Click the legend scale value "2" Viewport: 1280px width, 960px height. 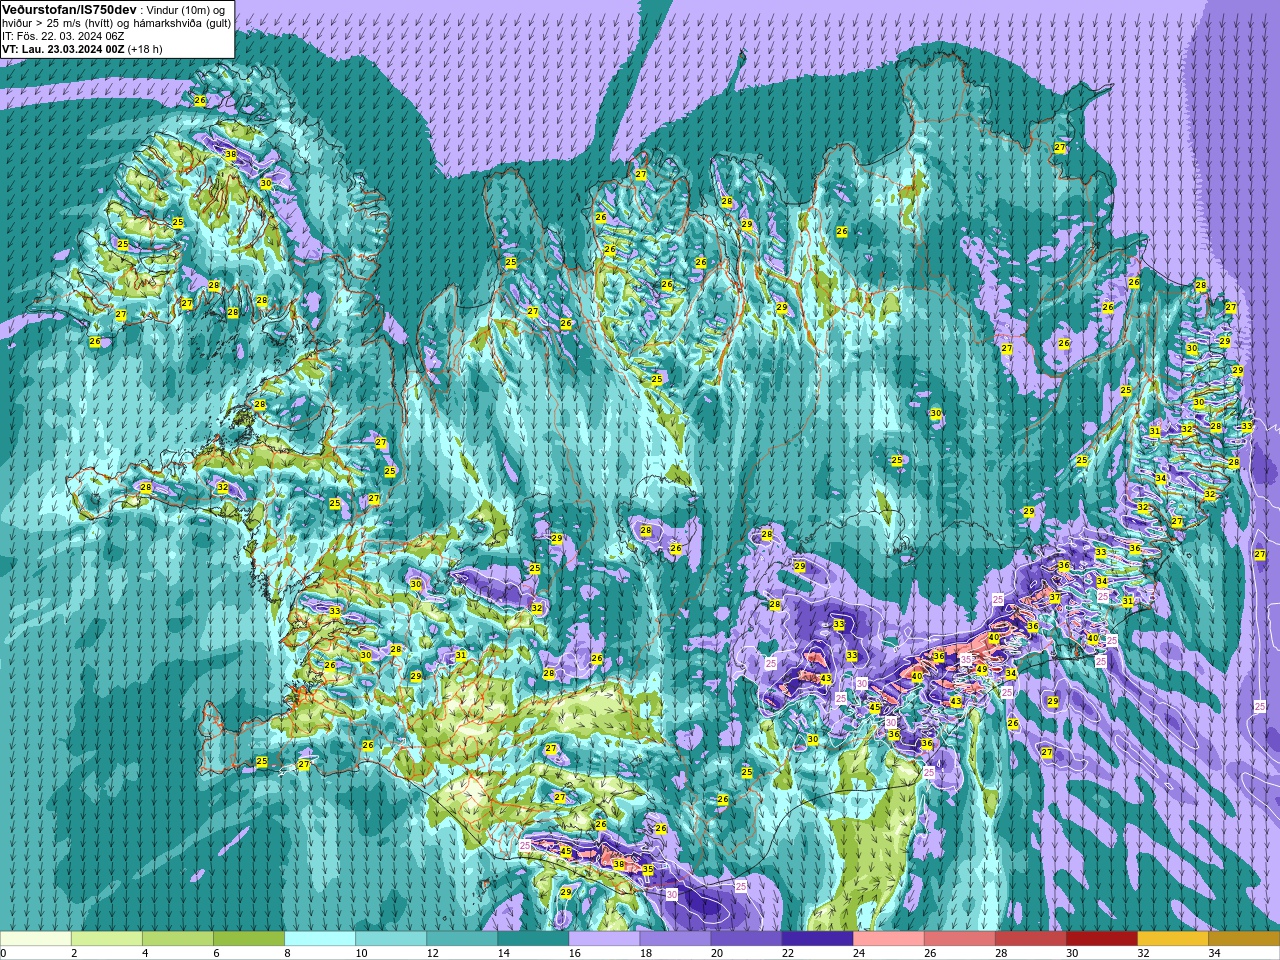click(74, 954)
